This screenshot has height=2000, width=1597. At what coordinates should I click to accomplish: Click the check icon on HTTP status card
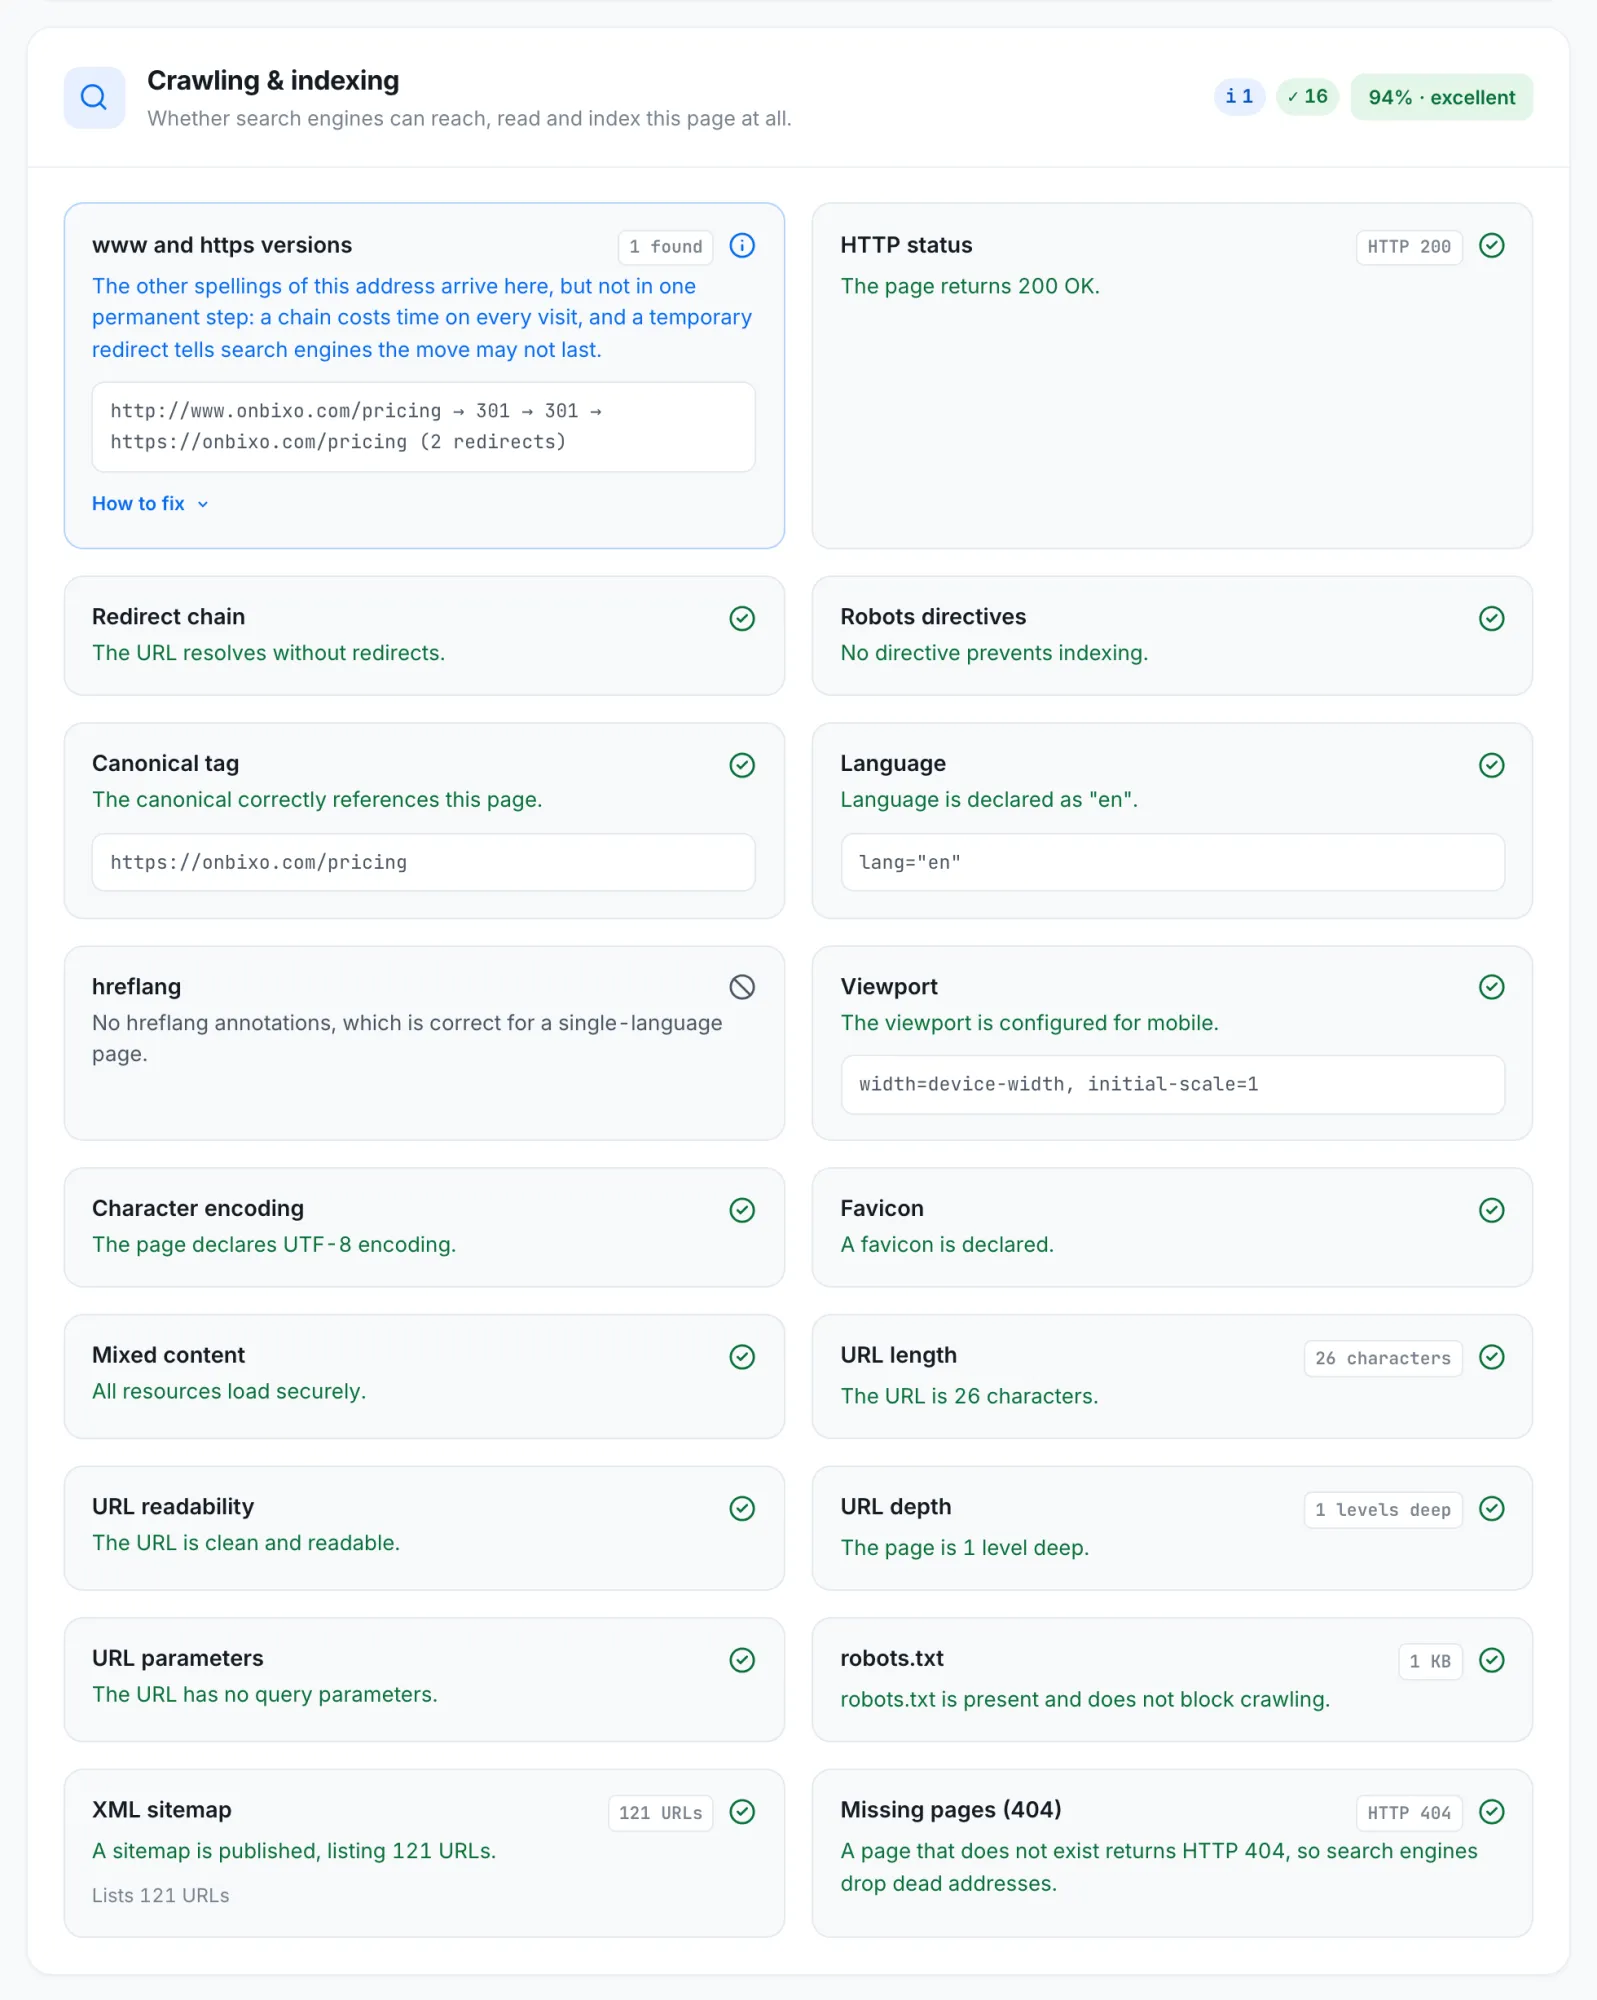(x=1491, y=246)
